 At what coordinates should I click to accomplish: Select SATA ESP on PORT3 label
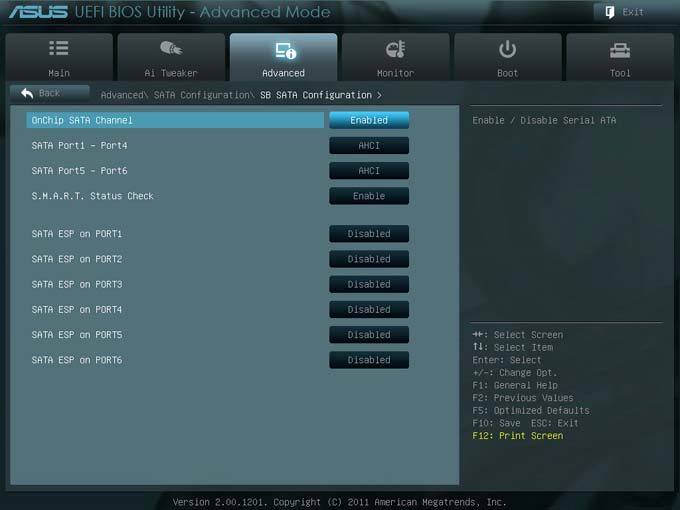click(77, 284)
